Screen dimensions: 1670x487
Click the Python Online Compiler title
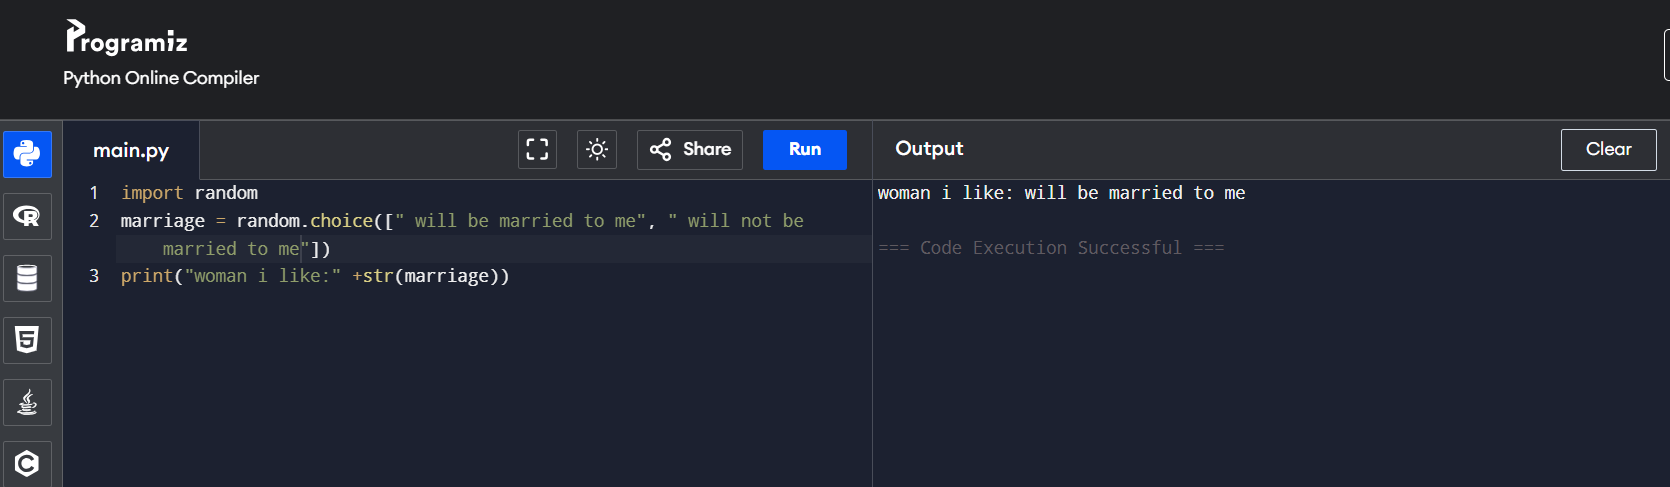tap(161, 78)
